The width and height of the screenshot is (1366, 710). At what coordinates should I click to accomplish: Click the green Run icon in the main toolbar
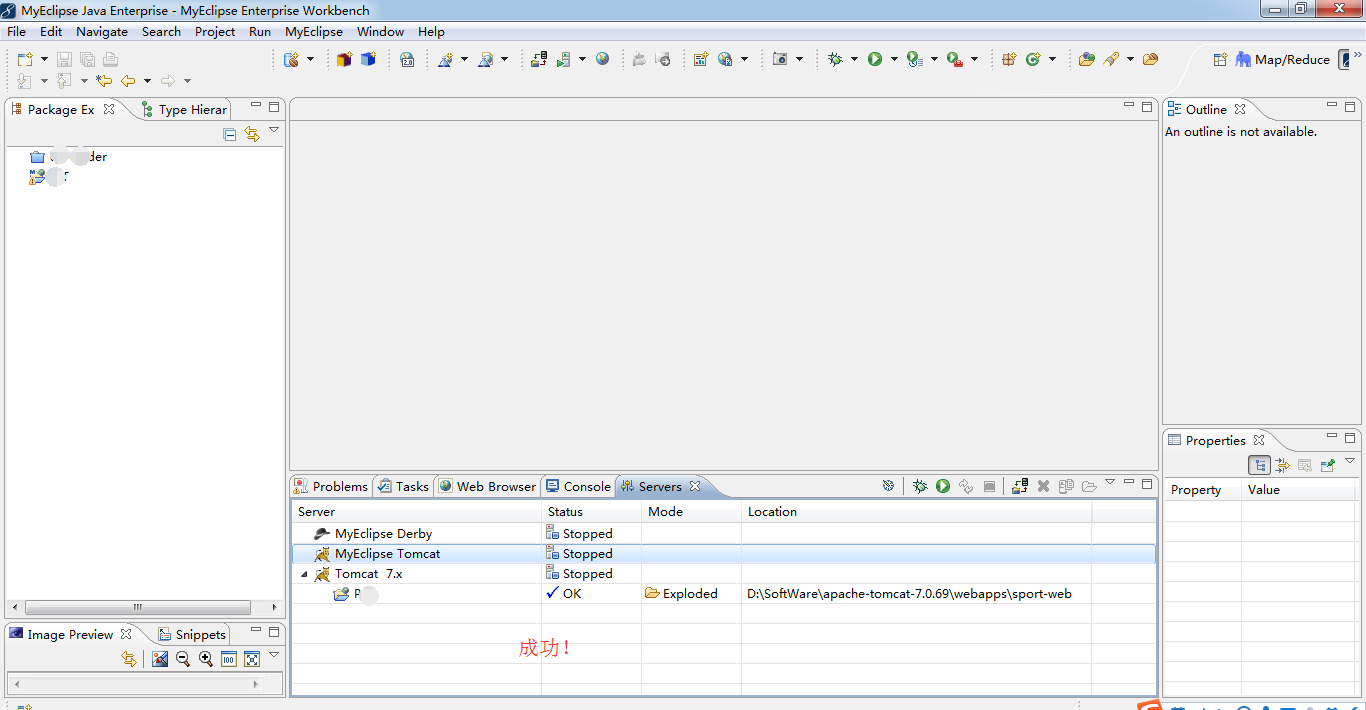[x=875, y=60]
